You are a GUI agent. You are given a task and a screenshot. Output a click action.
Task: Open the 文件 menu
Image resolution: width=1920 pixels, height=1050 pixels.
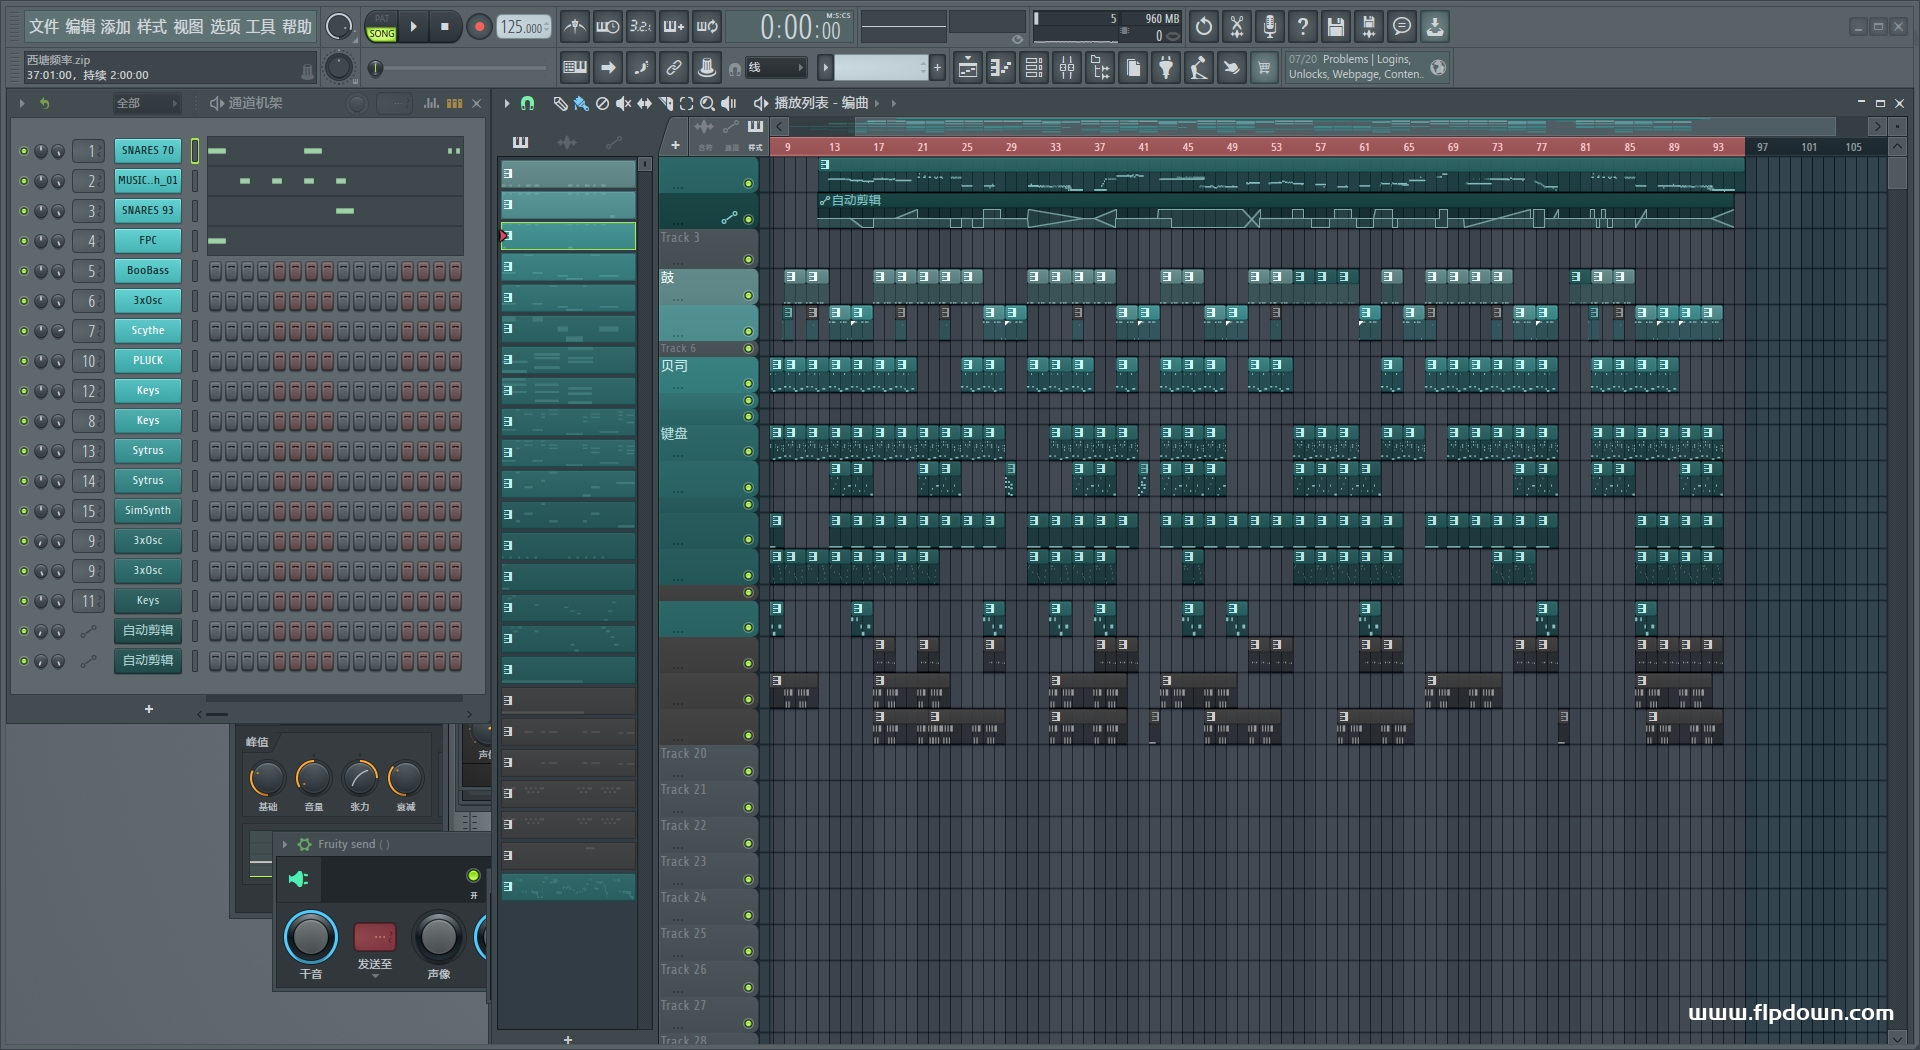pos(43,27)
